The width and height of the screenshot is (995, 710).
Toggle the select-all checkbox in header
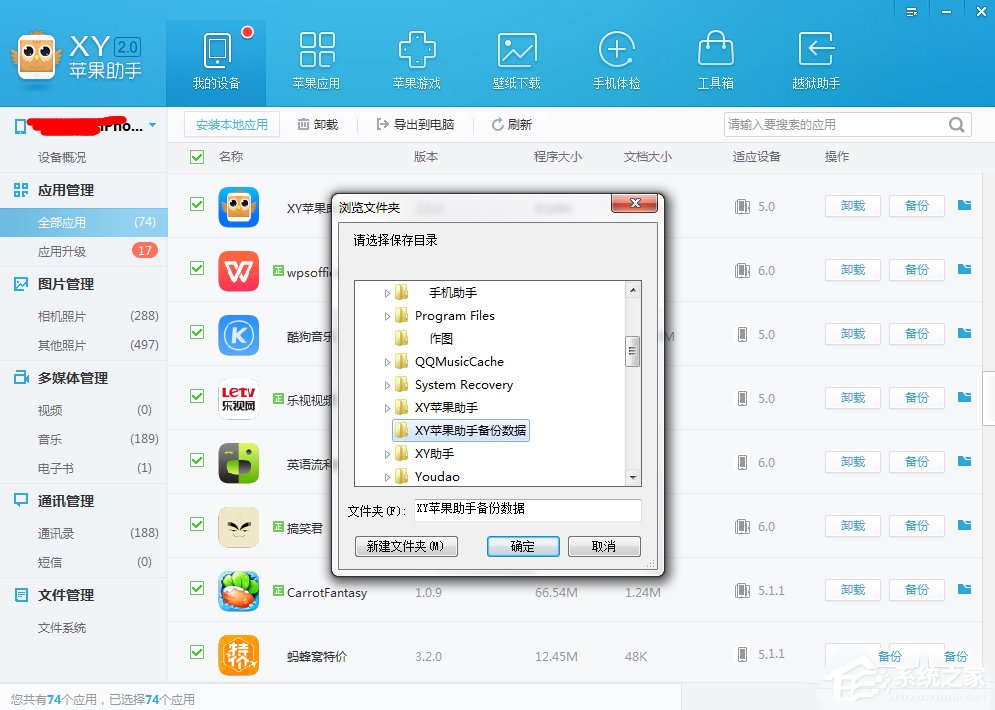point(196,157)
